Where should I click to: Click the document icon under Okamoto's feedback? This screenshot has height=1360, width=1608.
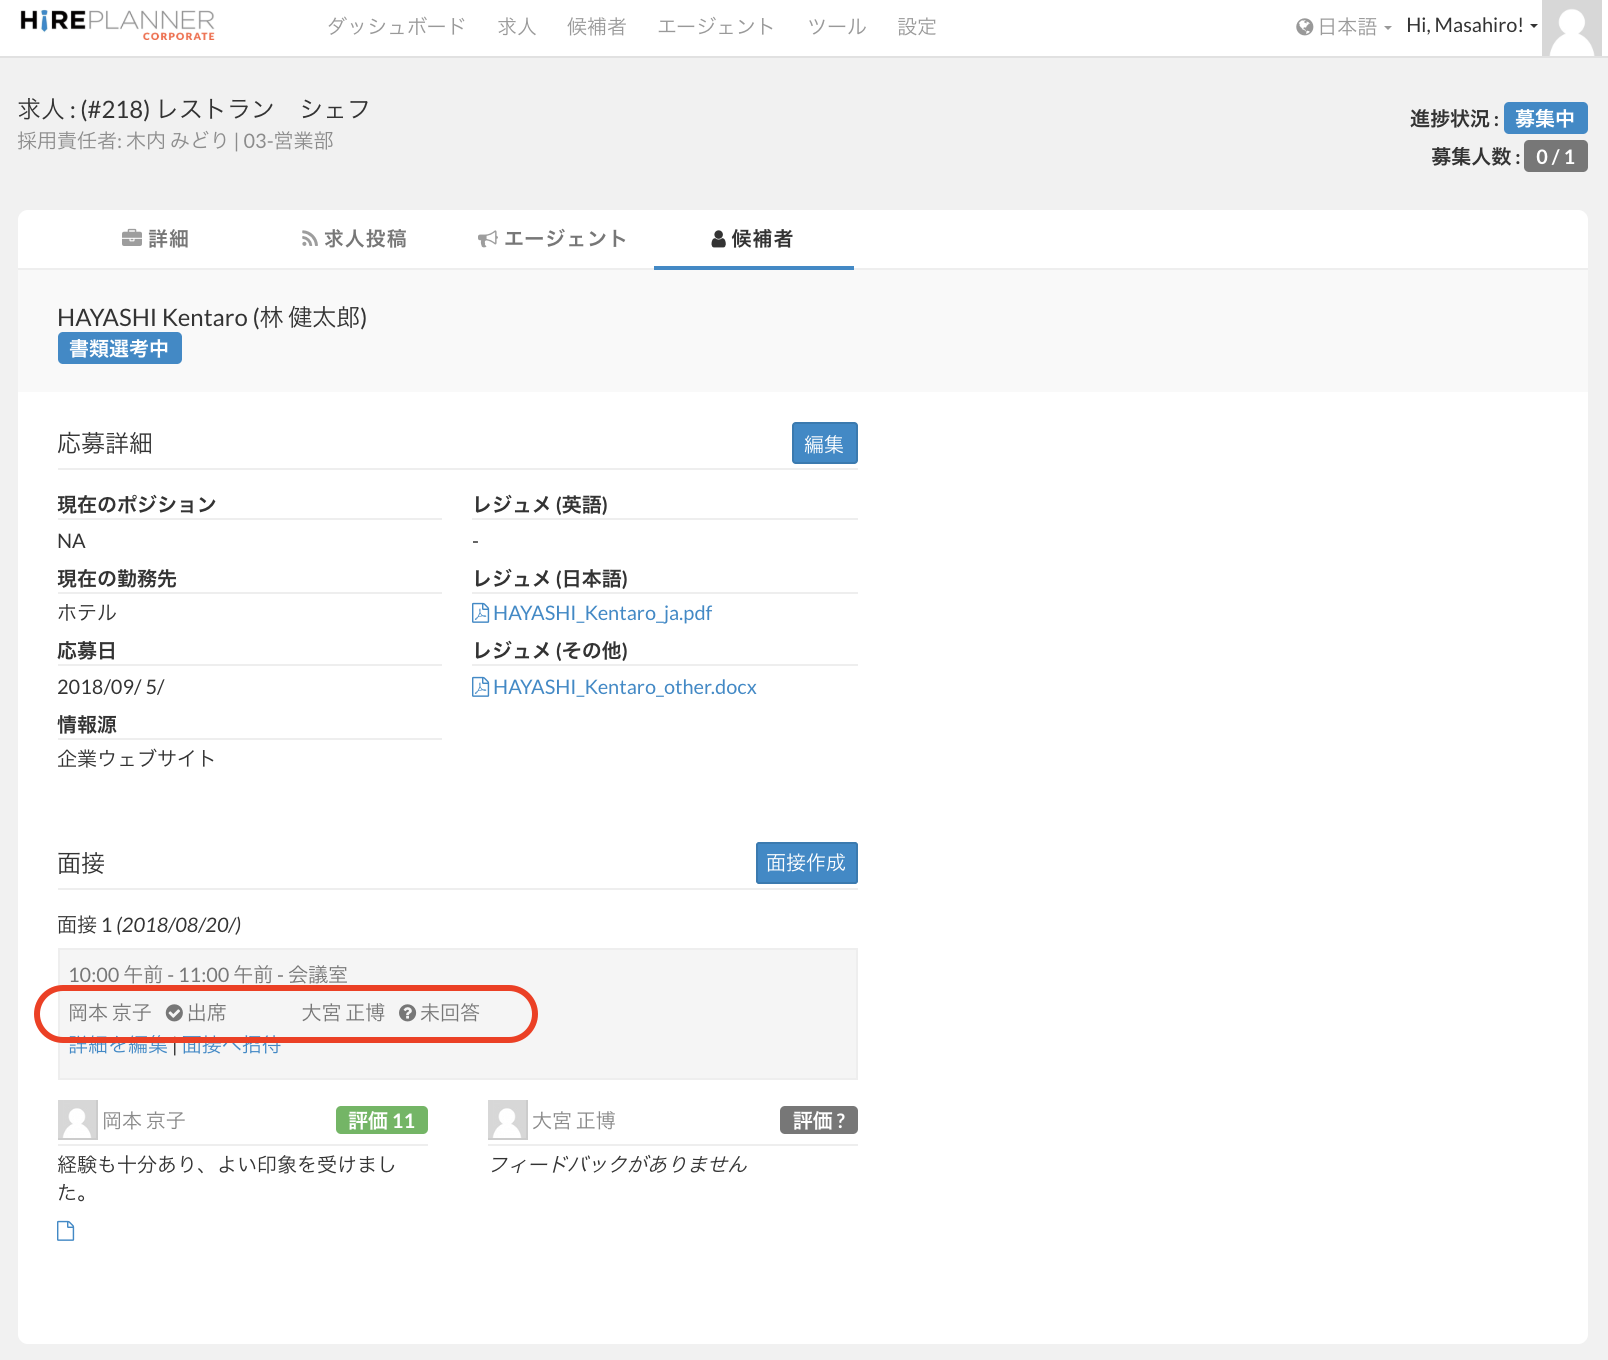pos(66,1231)
